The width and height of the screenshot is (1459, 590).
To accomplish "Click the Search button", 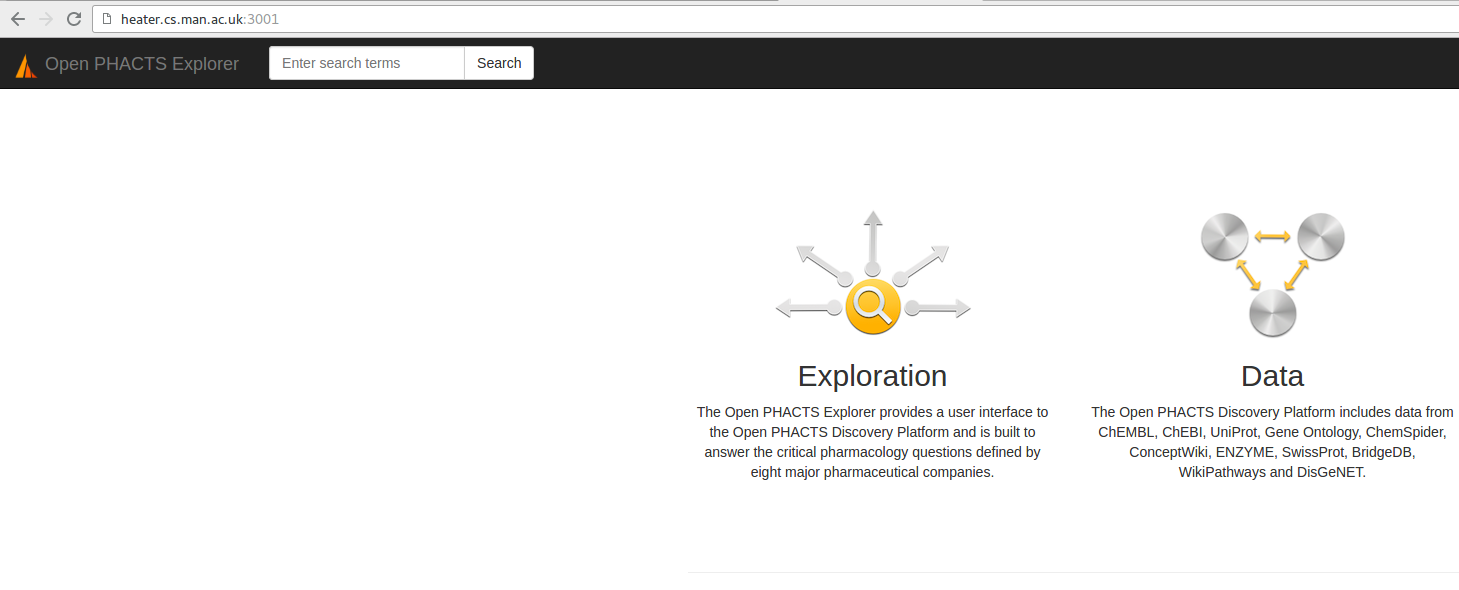I will click(499, 63).
